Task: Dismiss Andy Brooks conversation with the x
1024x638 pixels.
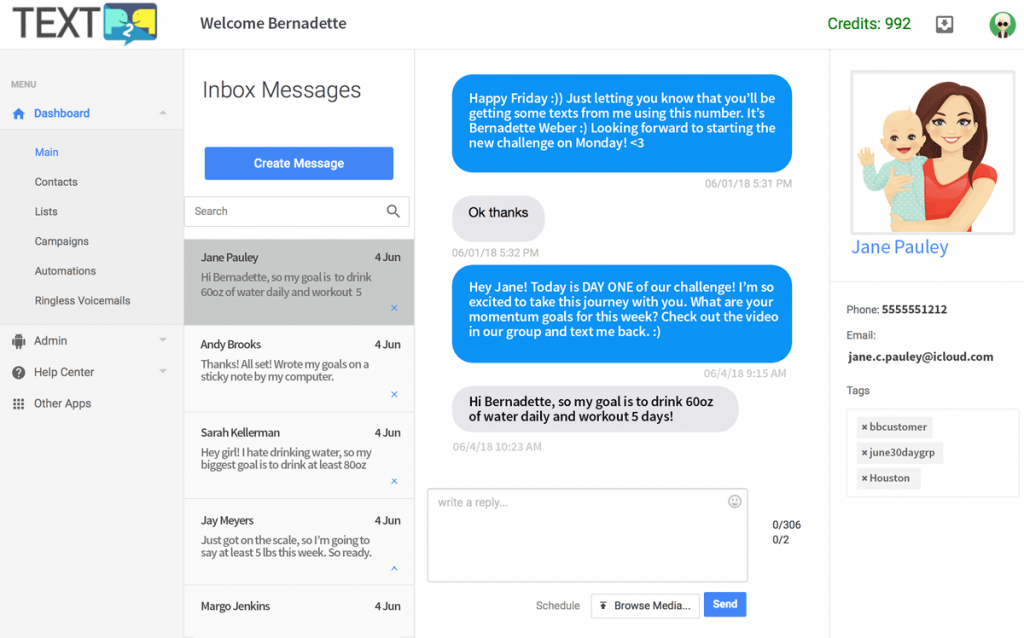Action: pos(394,394)
